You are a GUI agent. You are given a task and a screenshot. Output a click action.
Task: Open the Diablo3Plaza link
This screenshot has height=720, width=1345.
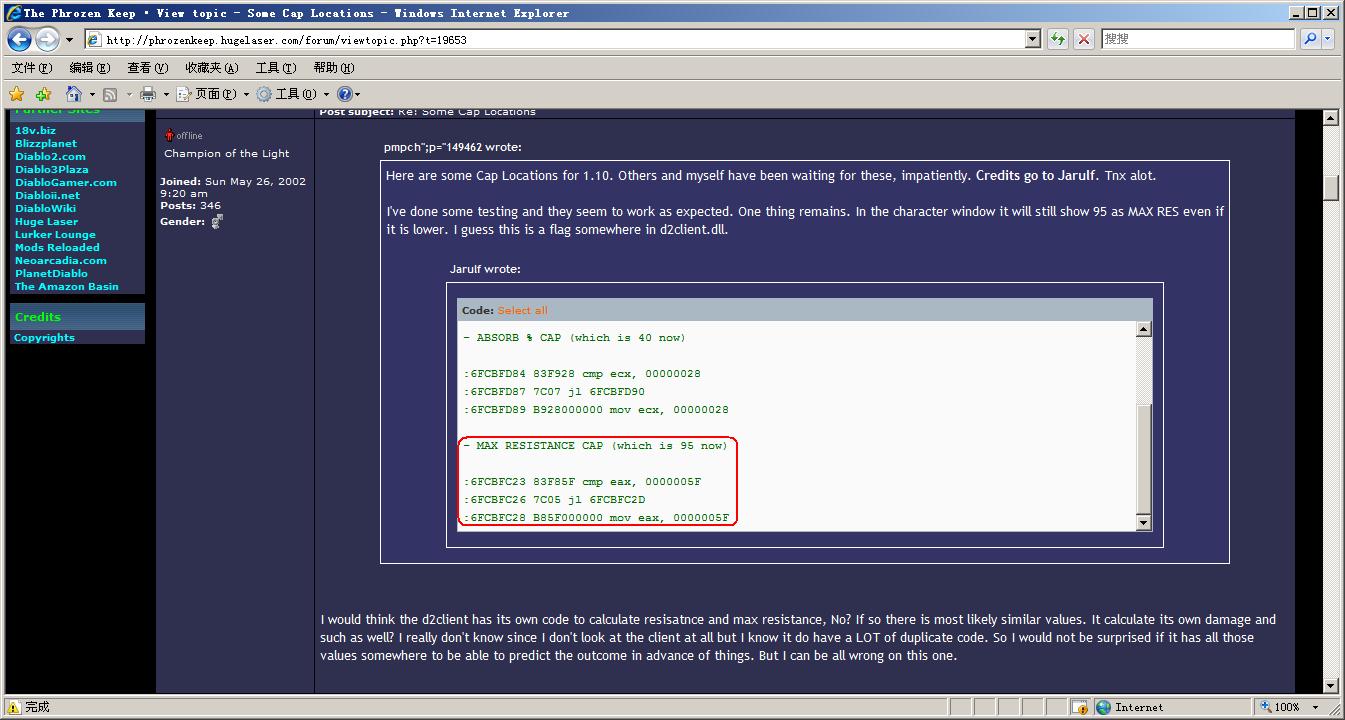coord(51,170)
